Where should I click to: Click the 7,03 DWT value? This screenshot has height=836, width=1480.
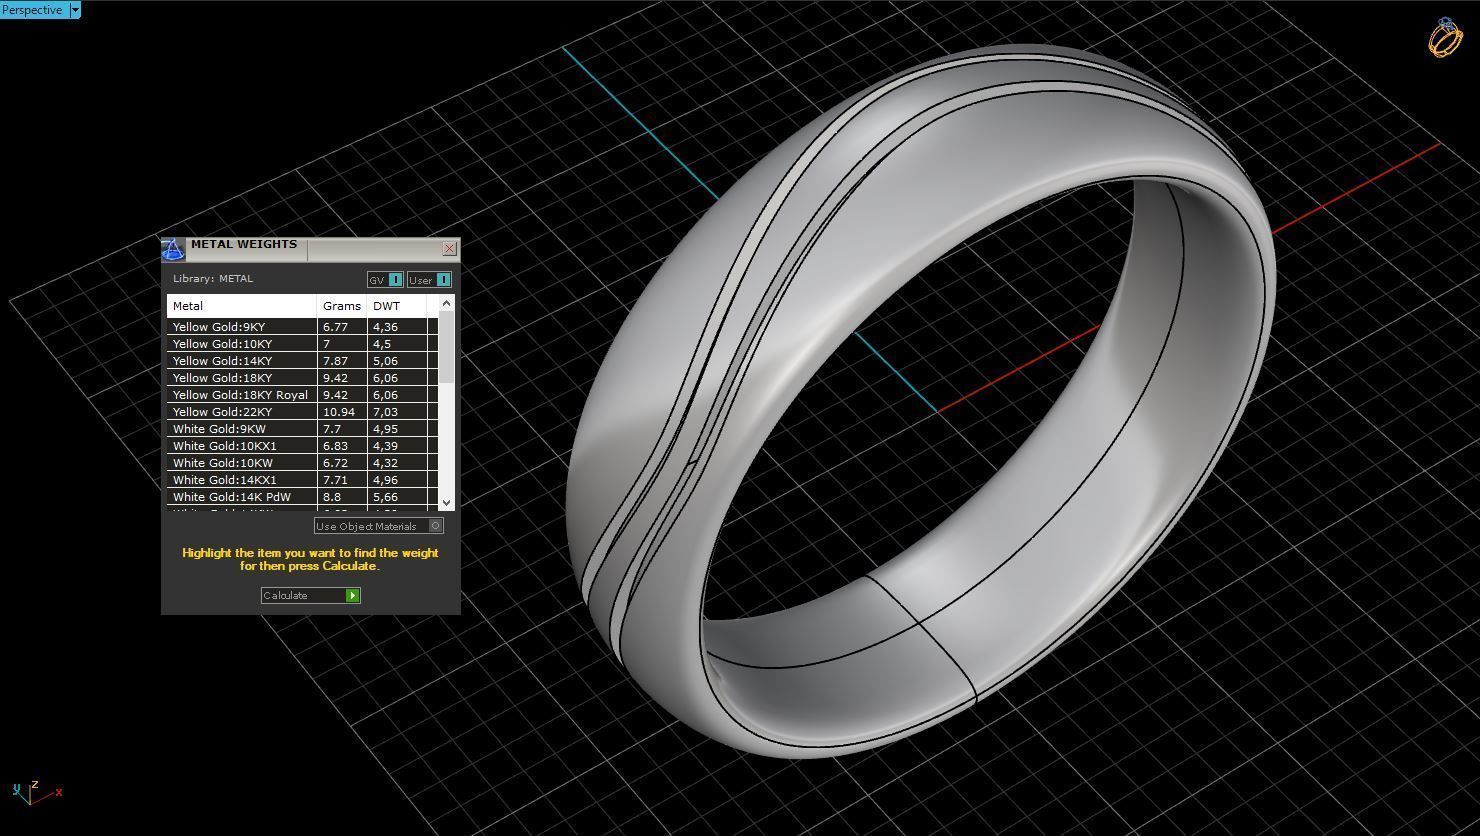pos(385,412)
